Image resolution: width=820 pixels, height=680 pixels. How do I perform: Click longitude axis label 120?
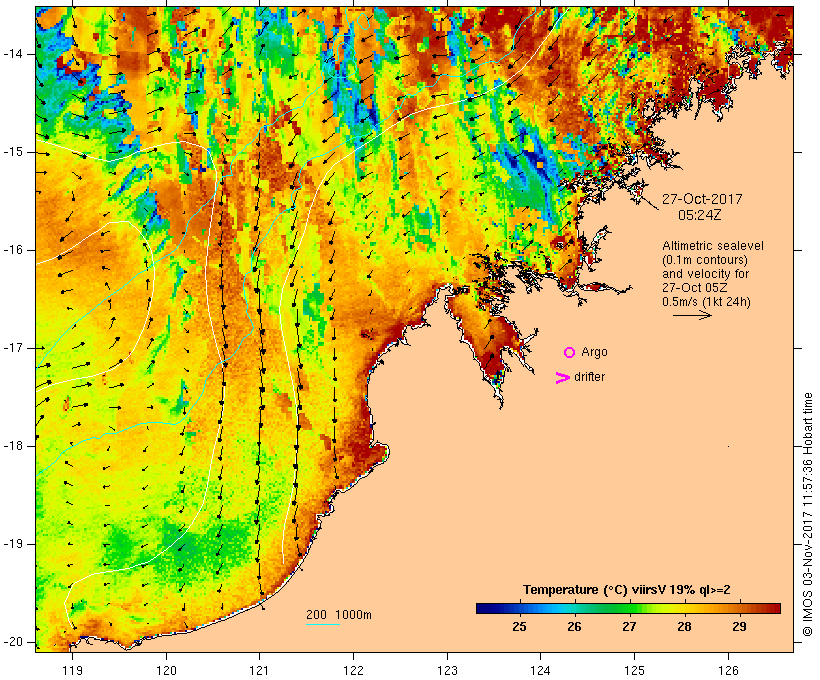pos(166,671)
